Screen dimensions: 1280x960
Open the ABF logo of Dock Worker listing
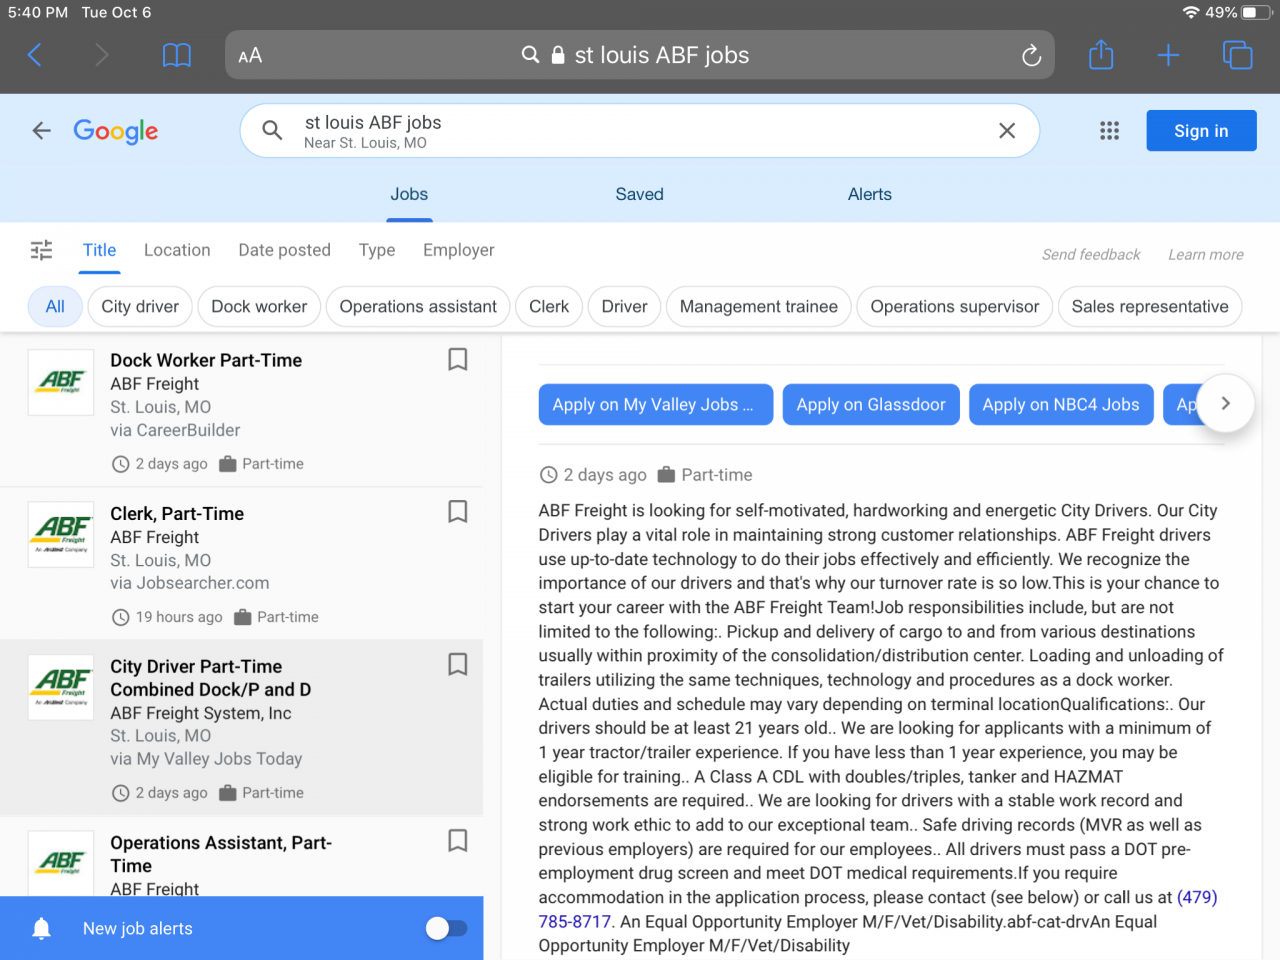coord(61,382)
